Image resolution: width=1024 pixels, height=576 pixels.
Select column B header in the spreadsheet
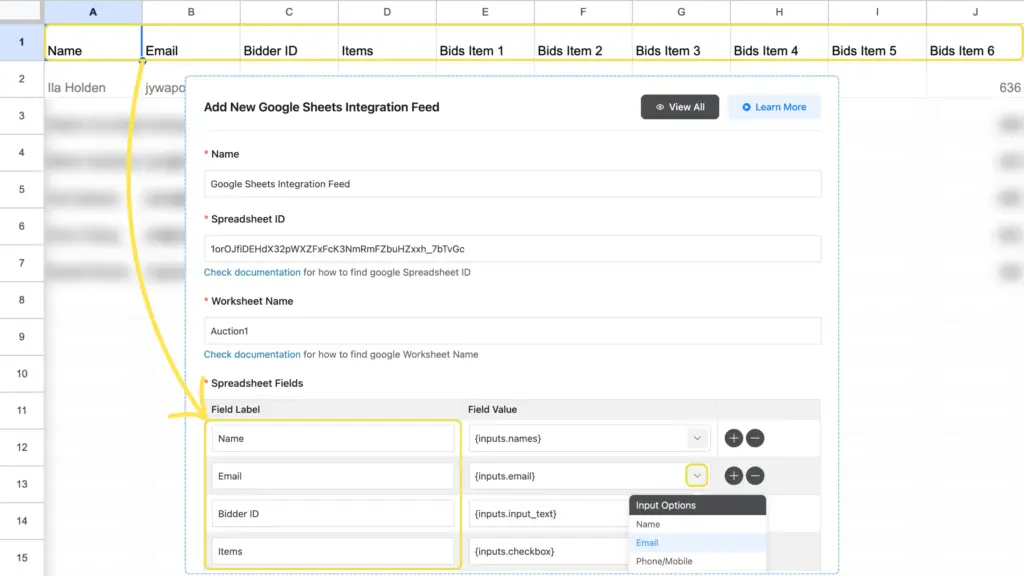click(x=191, y=12)
